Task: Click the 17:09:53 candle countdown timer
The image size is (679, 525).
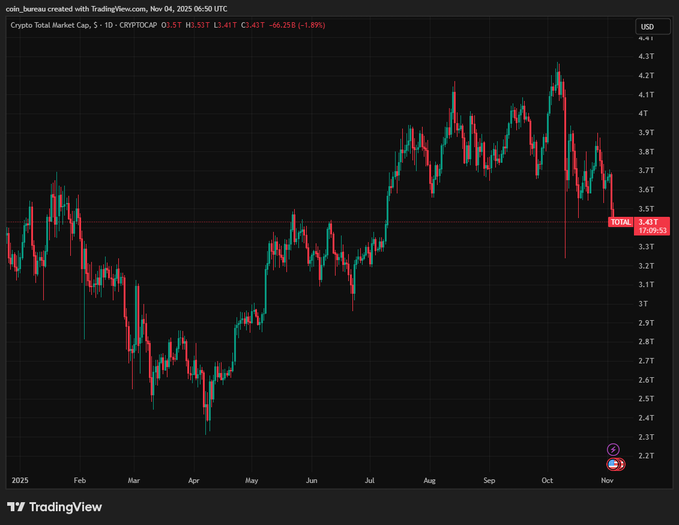Action: tap(651, 230)
